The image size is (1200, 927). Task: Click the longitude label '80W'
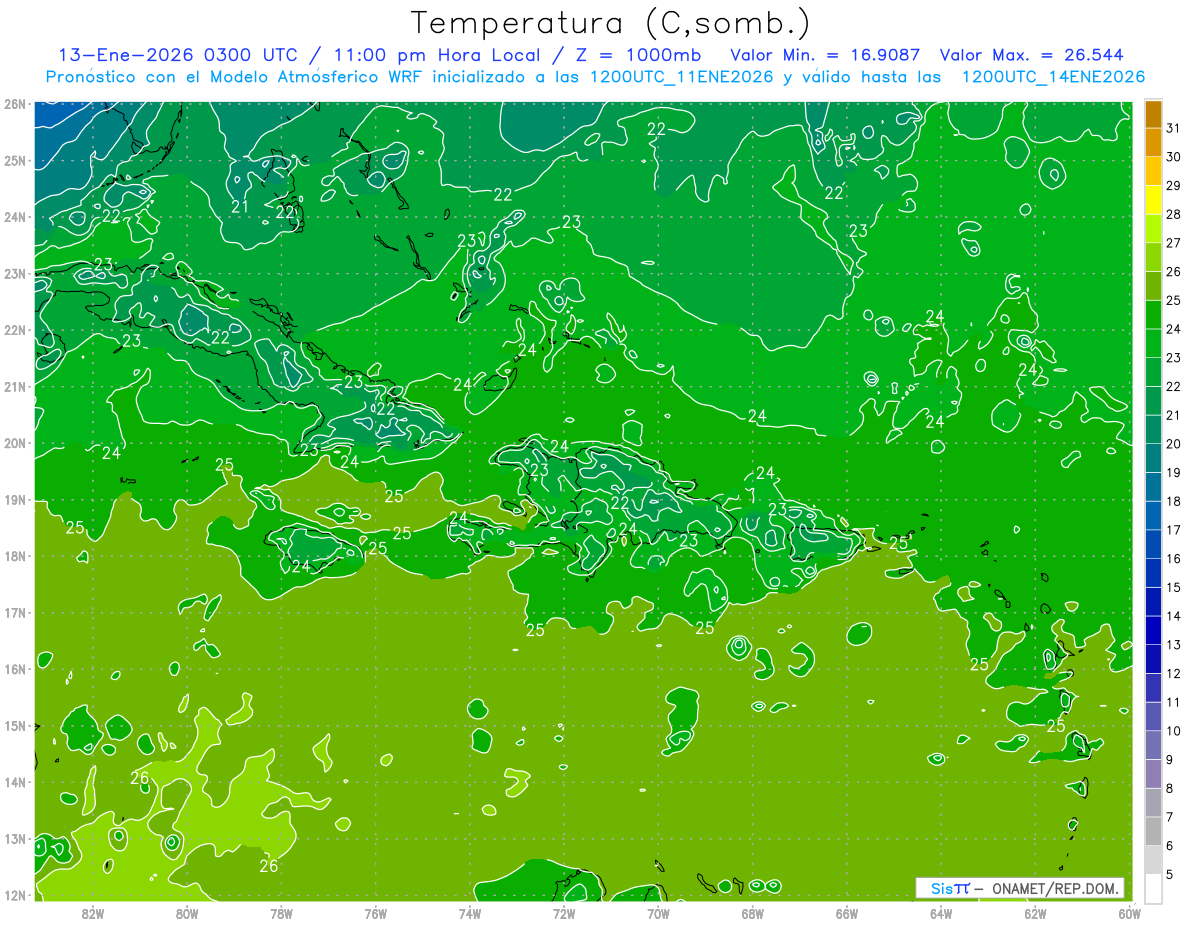click(187, 913)
